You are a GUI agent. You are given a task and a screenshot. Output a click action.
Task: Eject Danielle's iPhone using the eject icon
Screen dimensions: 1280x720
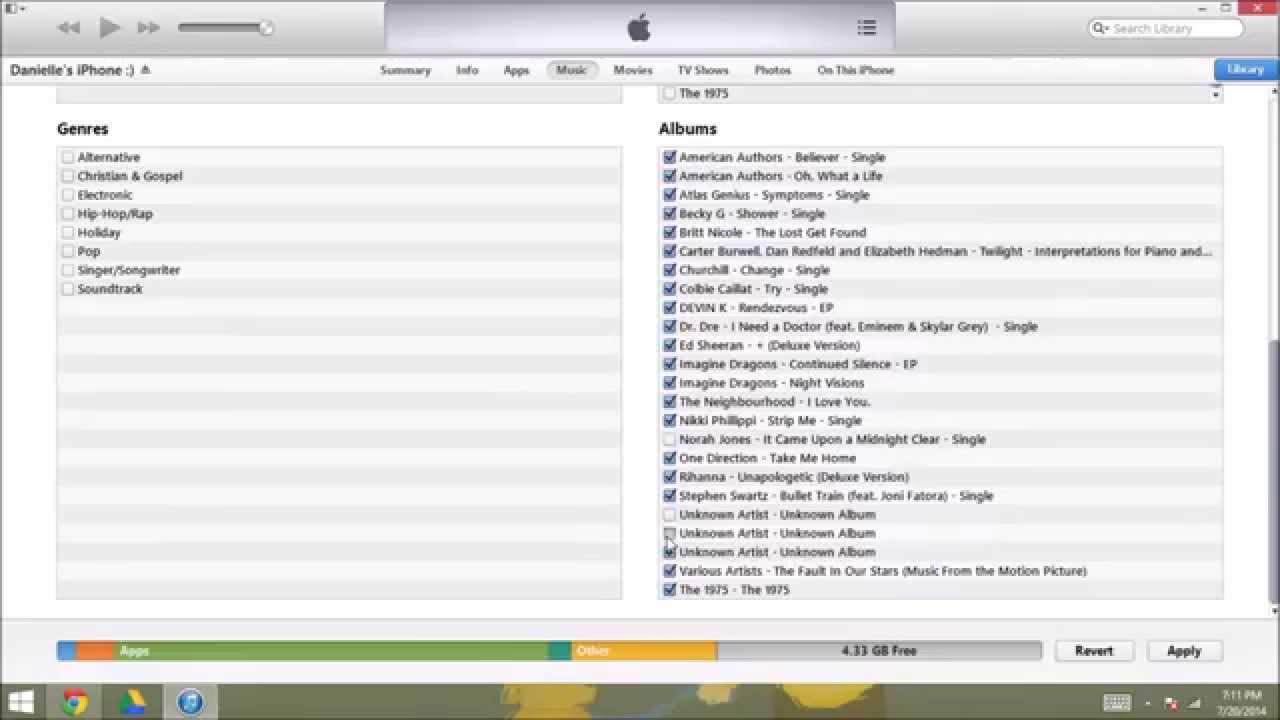point(145,70)
